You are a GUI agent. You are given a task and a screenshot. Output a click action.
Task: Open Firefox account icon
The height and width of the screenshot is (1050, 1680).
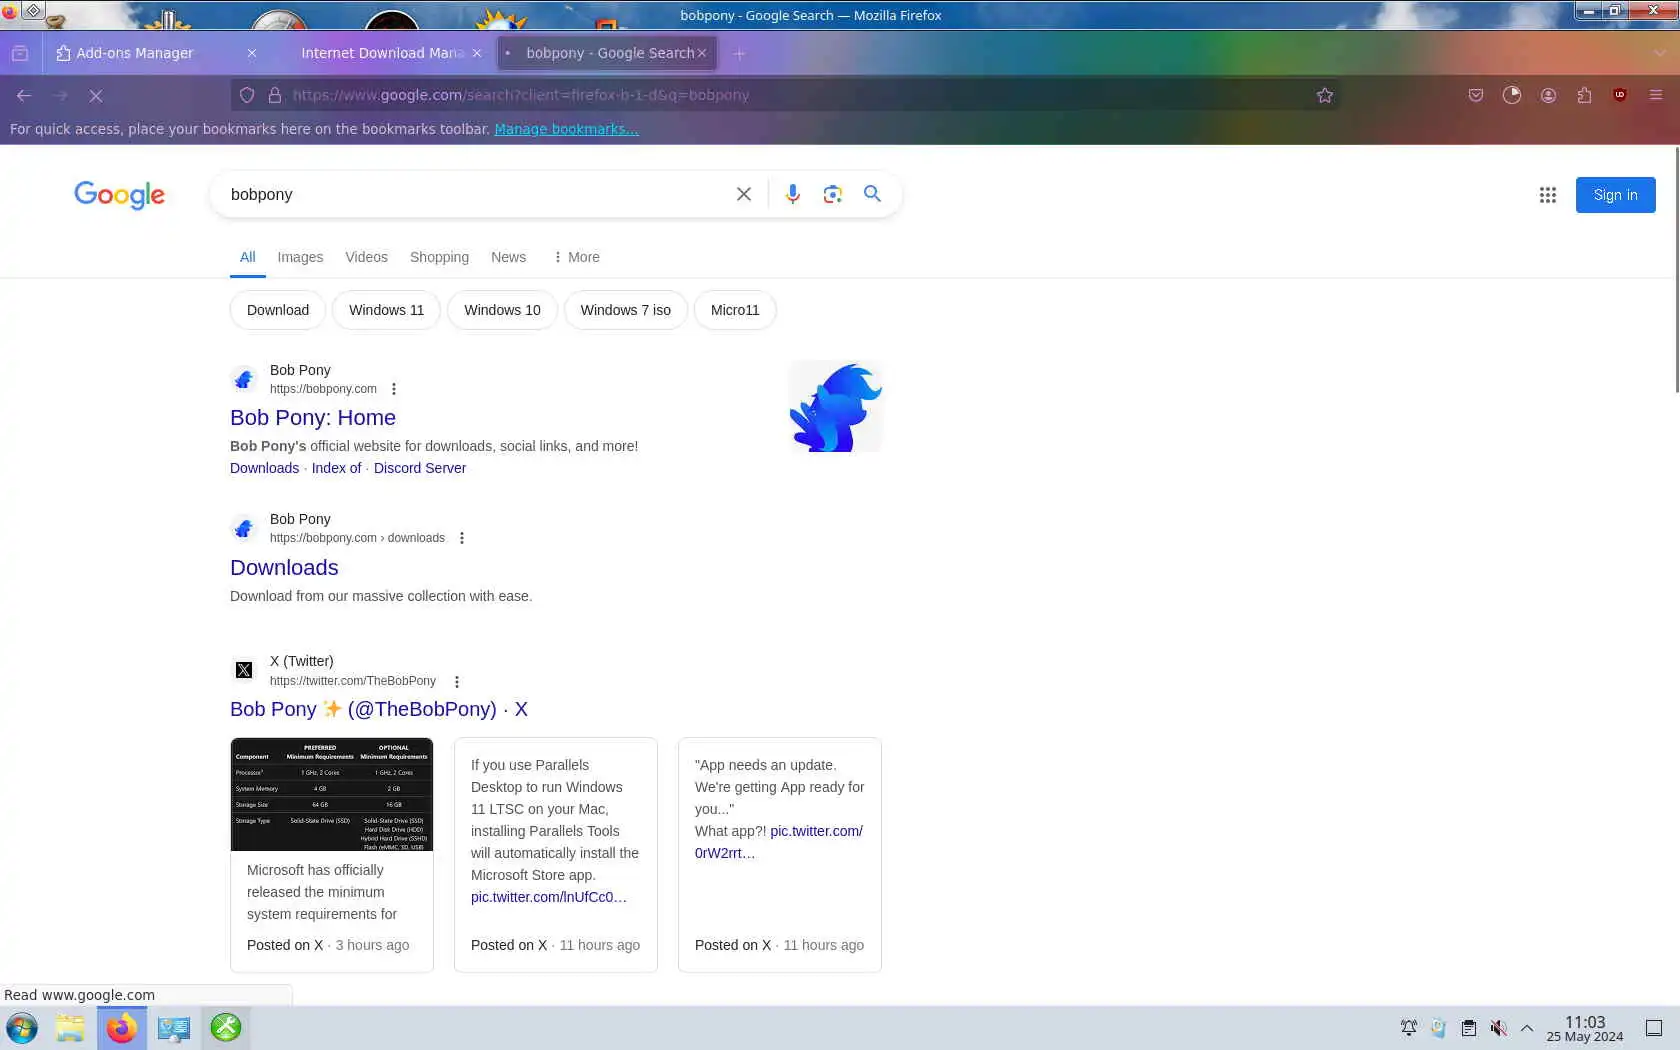coord(1548,95)
